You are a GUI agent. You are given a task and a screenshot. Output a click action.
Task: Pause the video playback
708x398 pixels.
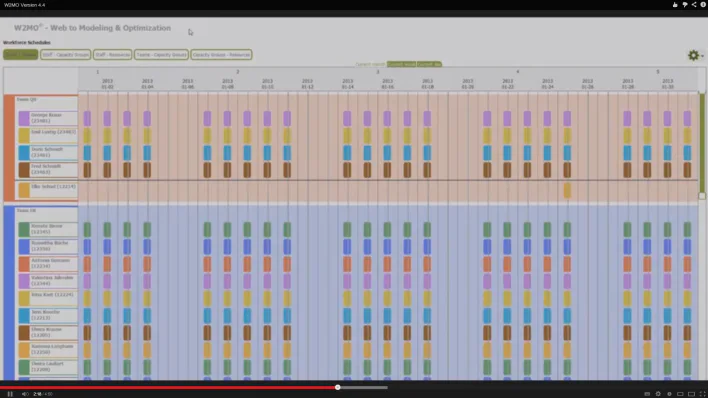click(10, 394)
